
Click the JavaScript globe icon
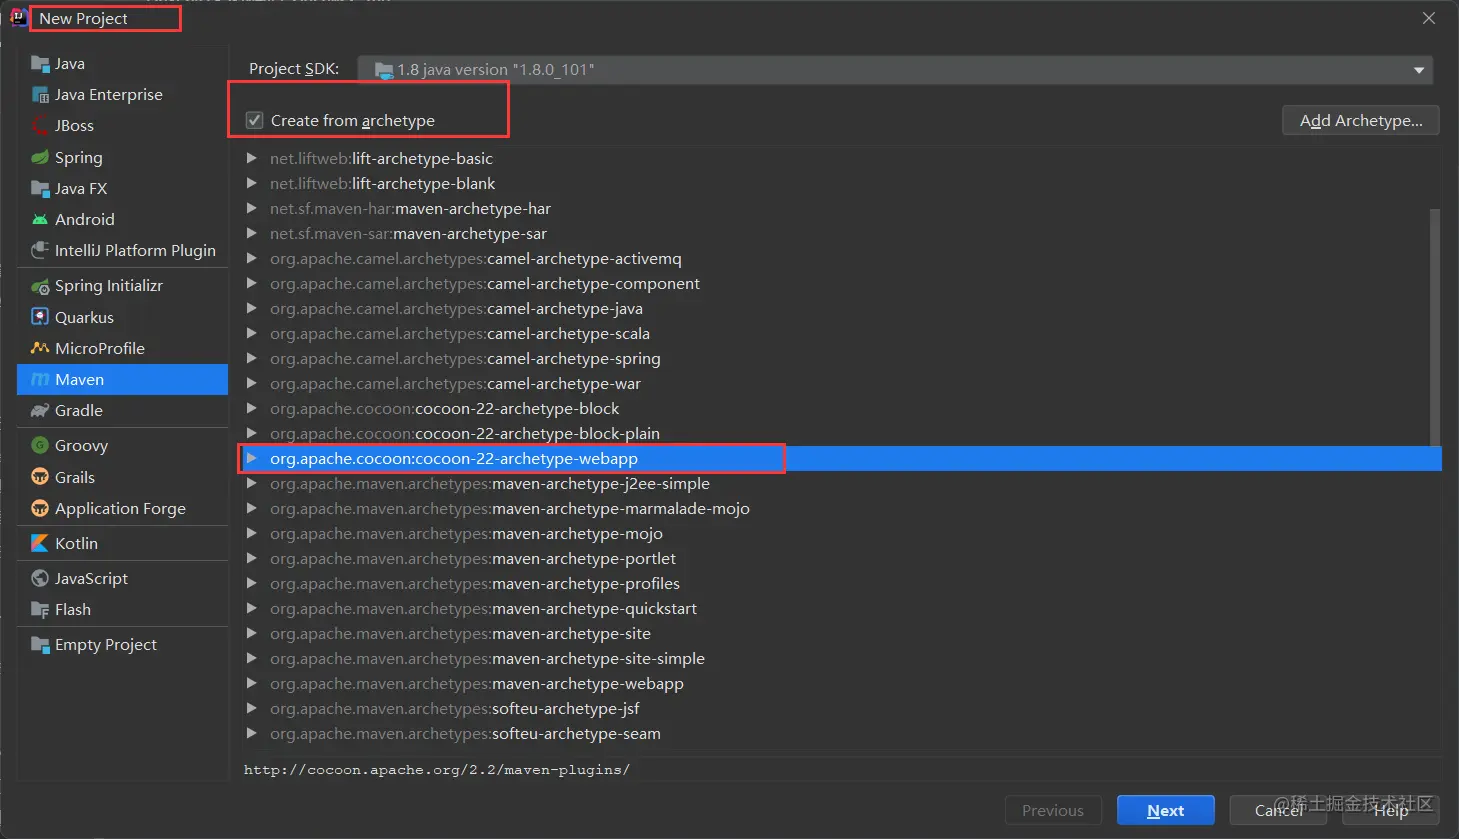tap(40, 579)
